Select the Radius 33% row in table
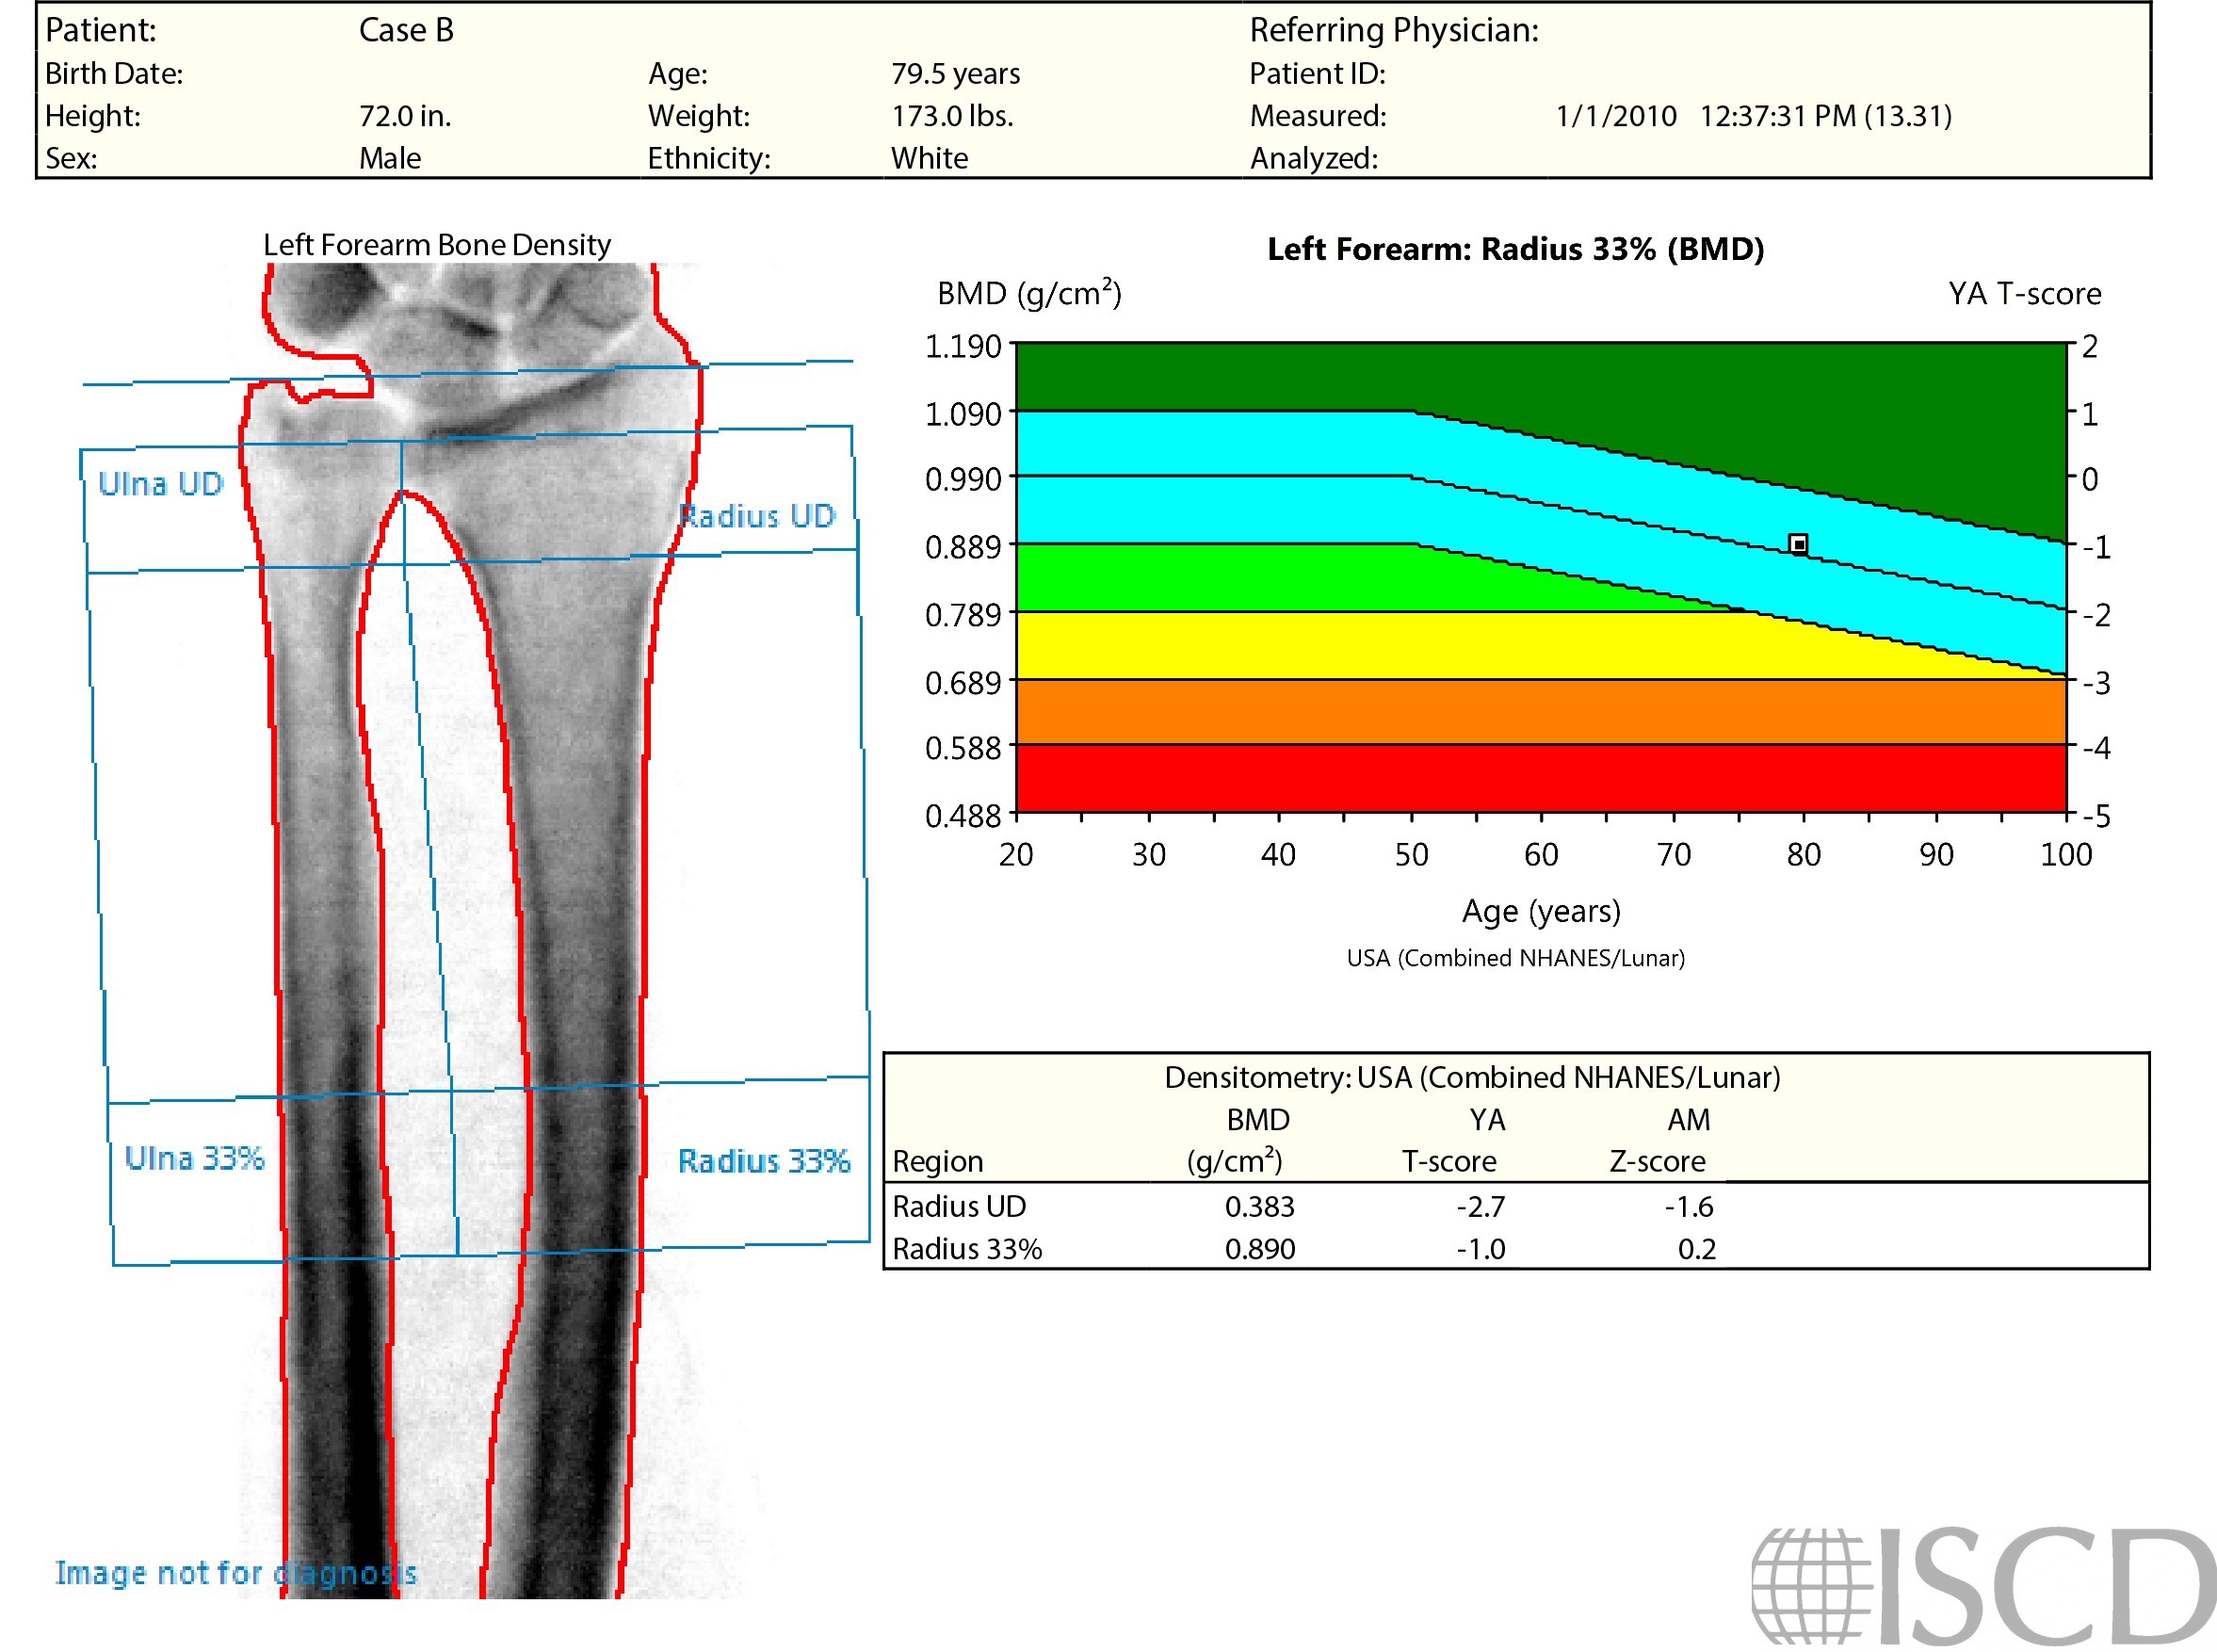 966,1249
